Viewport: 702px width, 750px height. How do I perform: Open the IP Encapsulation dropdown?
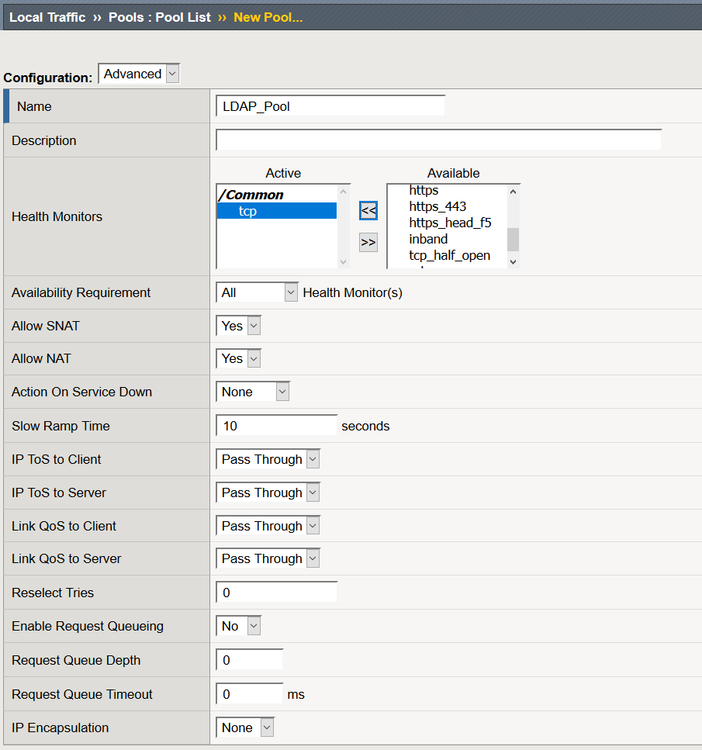245,728
